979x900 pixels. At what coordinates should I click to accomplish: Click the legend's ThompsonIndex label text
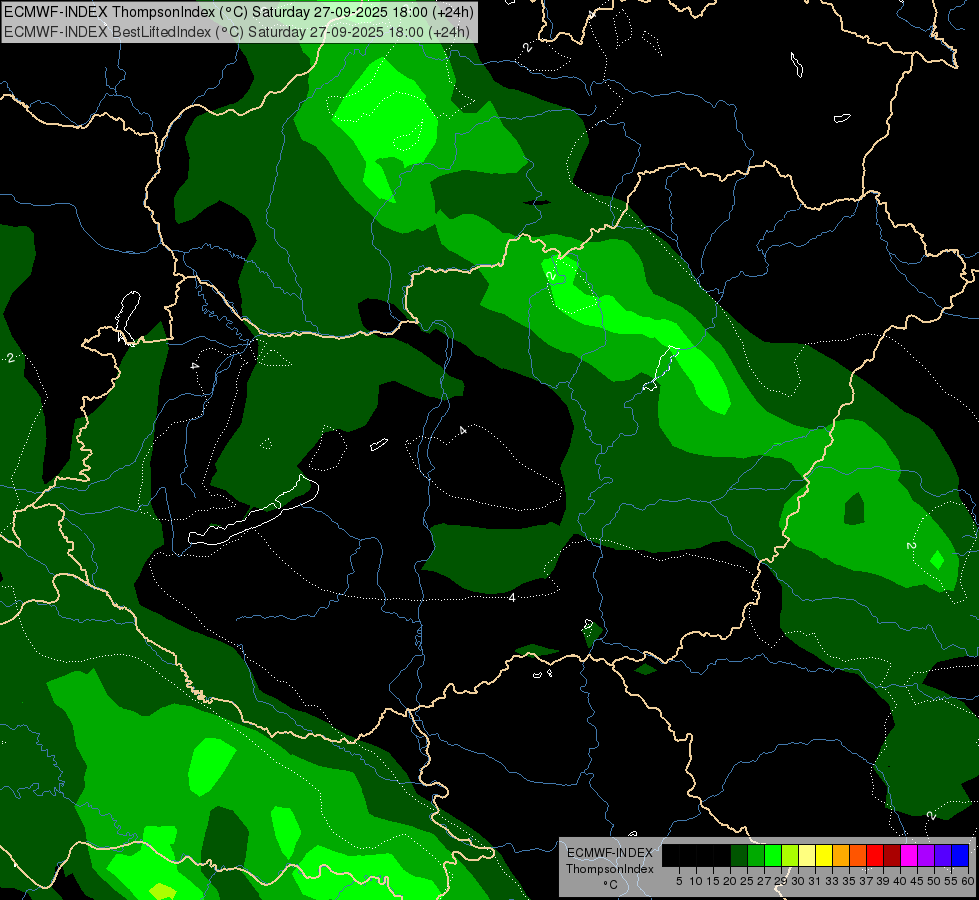[x=609, y=868]
